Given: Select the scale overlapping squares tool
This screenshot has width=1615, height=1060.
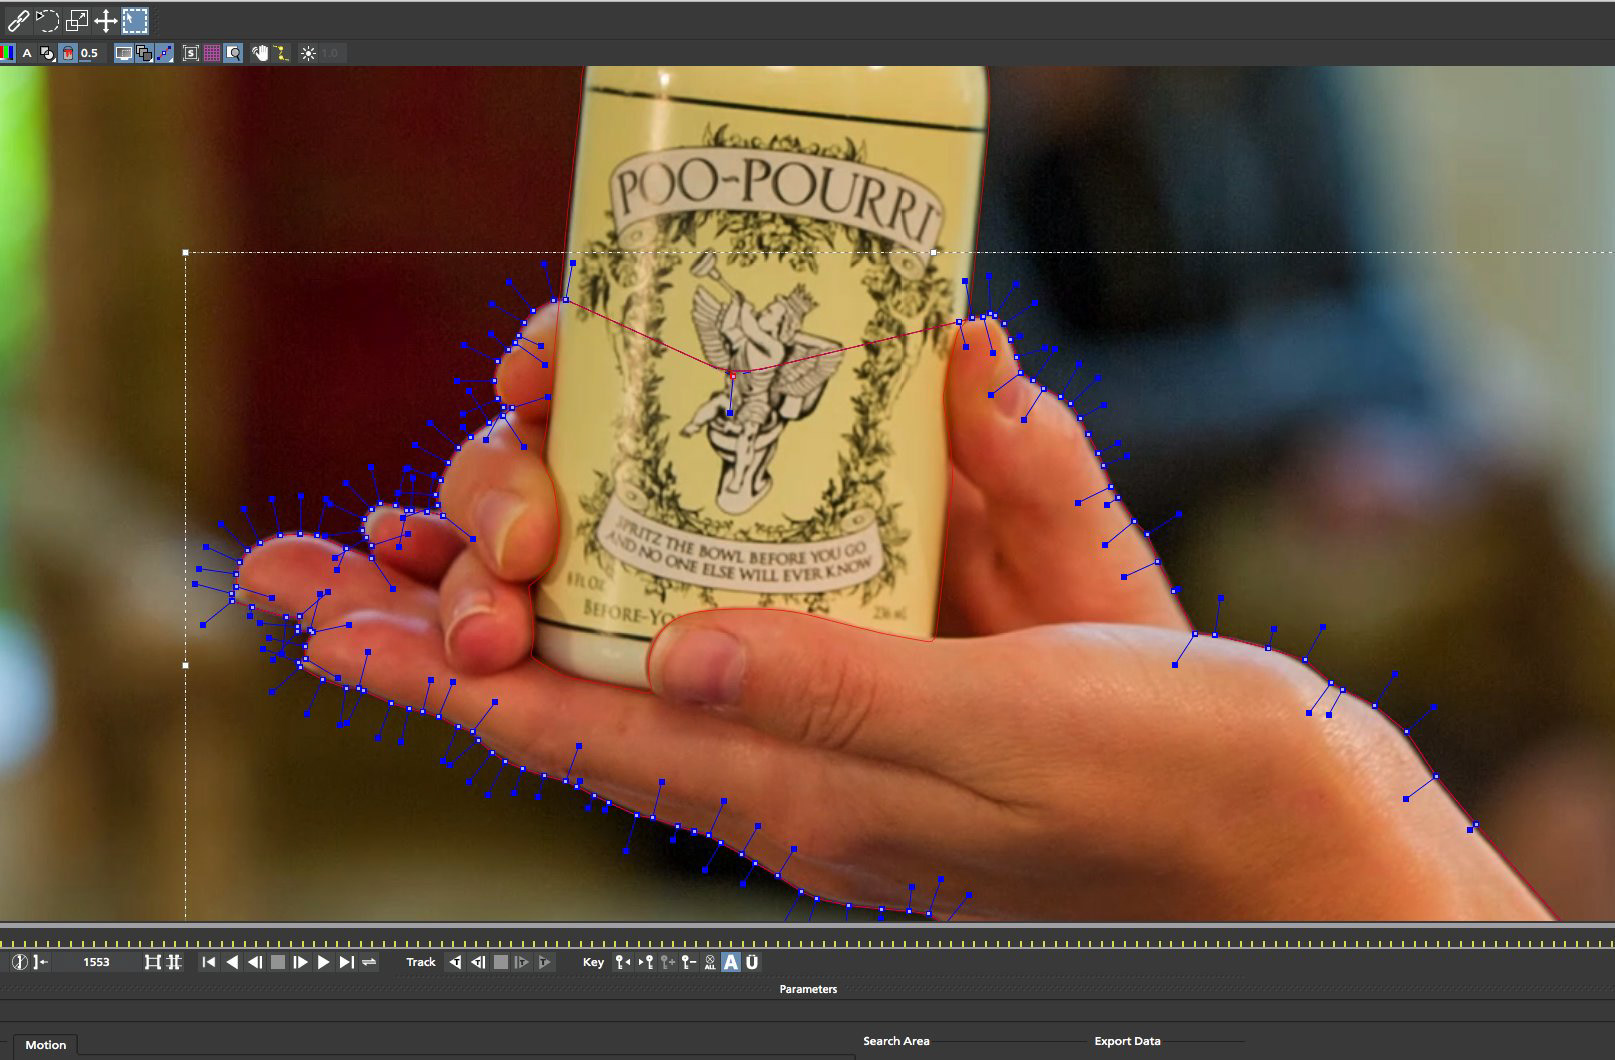Looking at the screenshot, I should [x=77, y=20].
